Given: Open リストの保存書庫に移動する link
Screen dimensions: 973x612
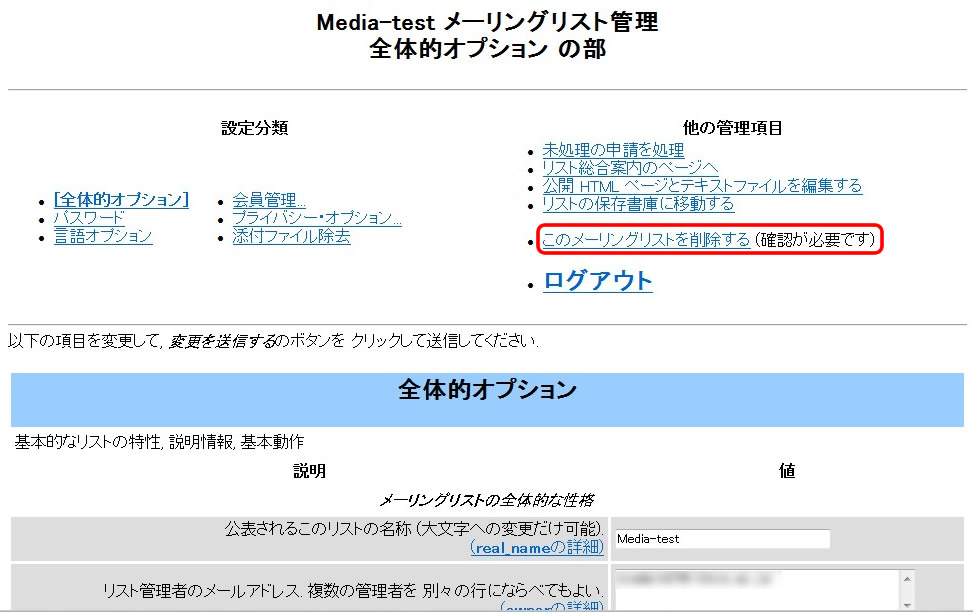Looking at the screenshot, I should 638,204.
